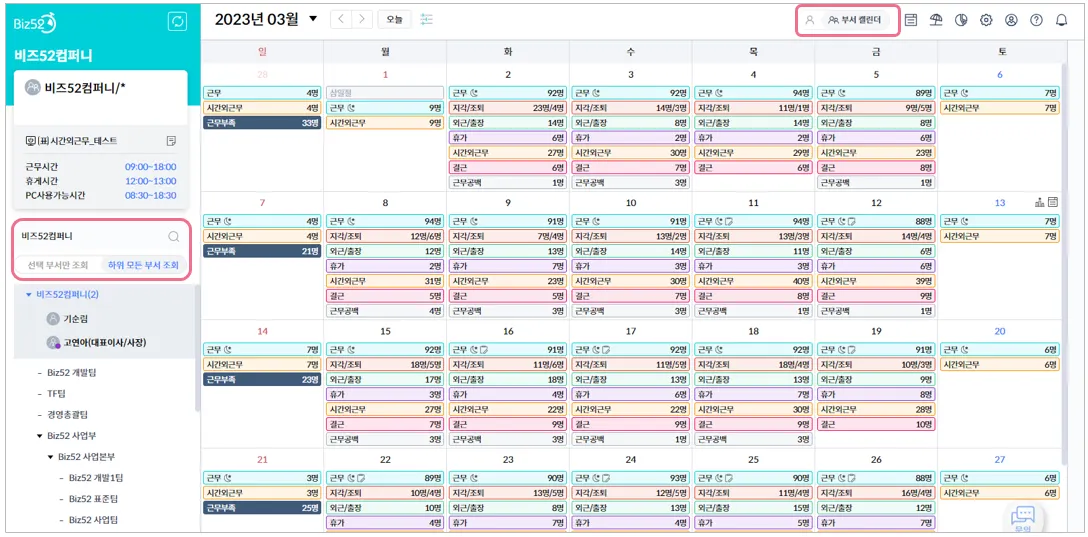The image size is (1088, 537).
Task: Open the list view icon
Action: coord(910,20)
